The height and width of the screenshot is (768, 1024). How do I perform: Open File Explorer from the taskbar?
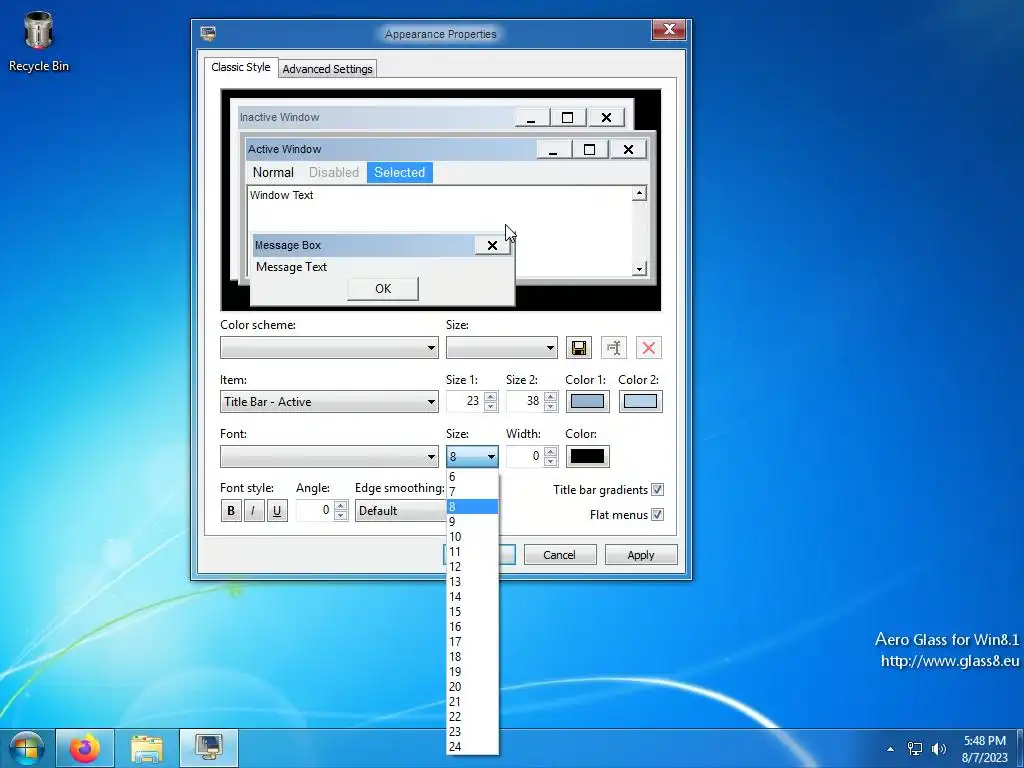[x=147, y=748]
